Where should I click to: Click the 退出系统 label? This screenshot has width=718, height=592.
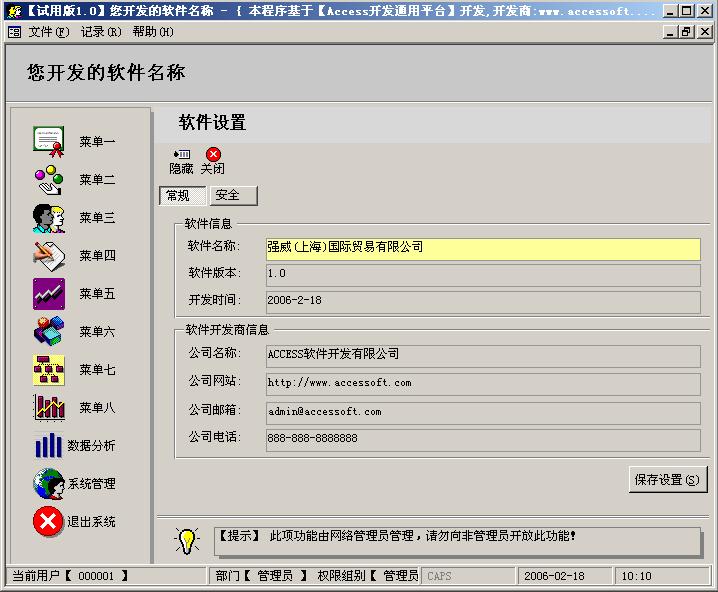(x=91, y=521)
